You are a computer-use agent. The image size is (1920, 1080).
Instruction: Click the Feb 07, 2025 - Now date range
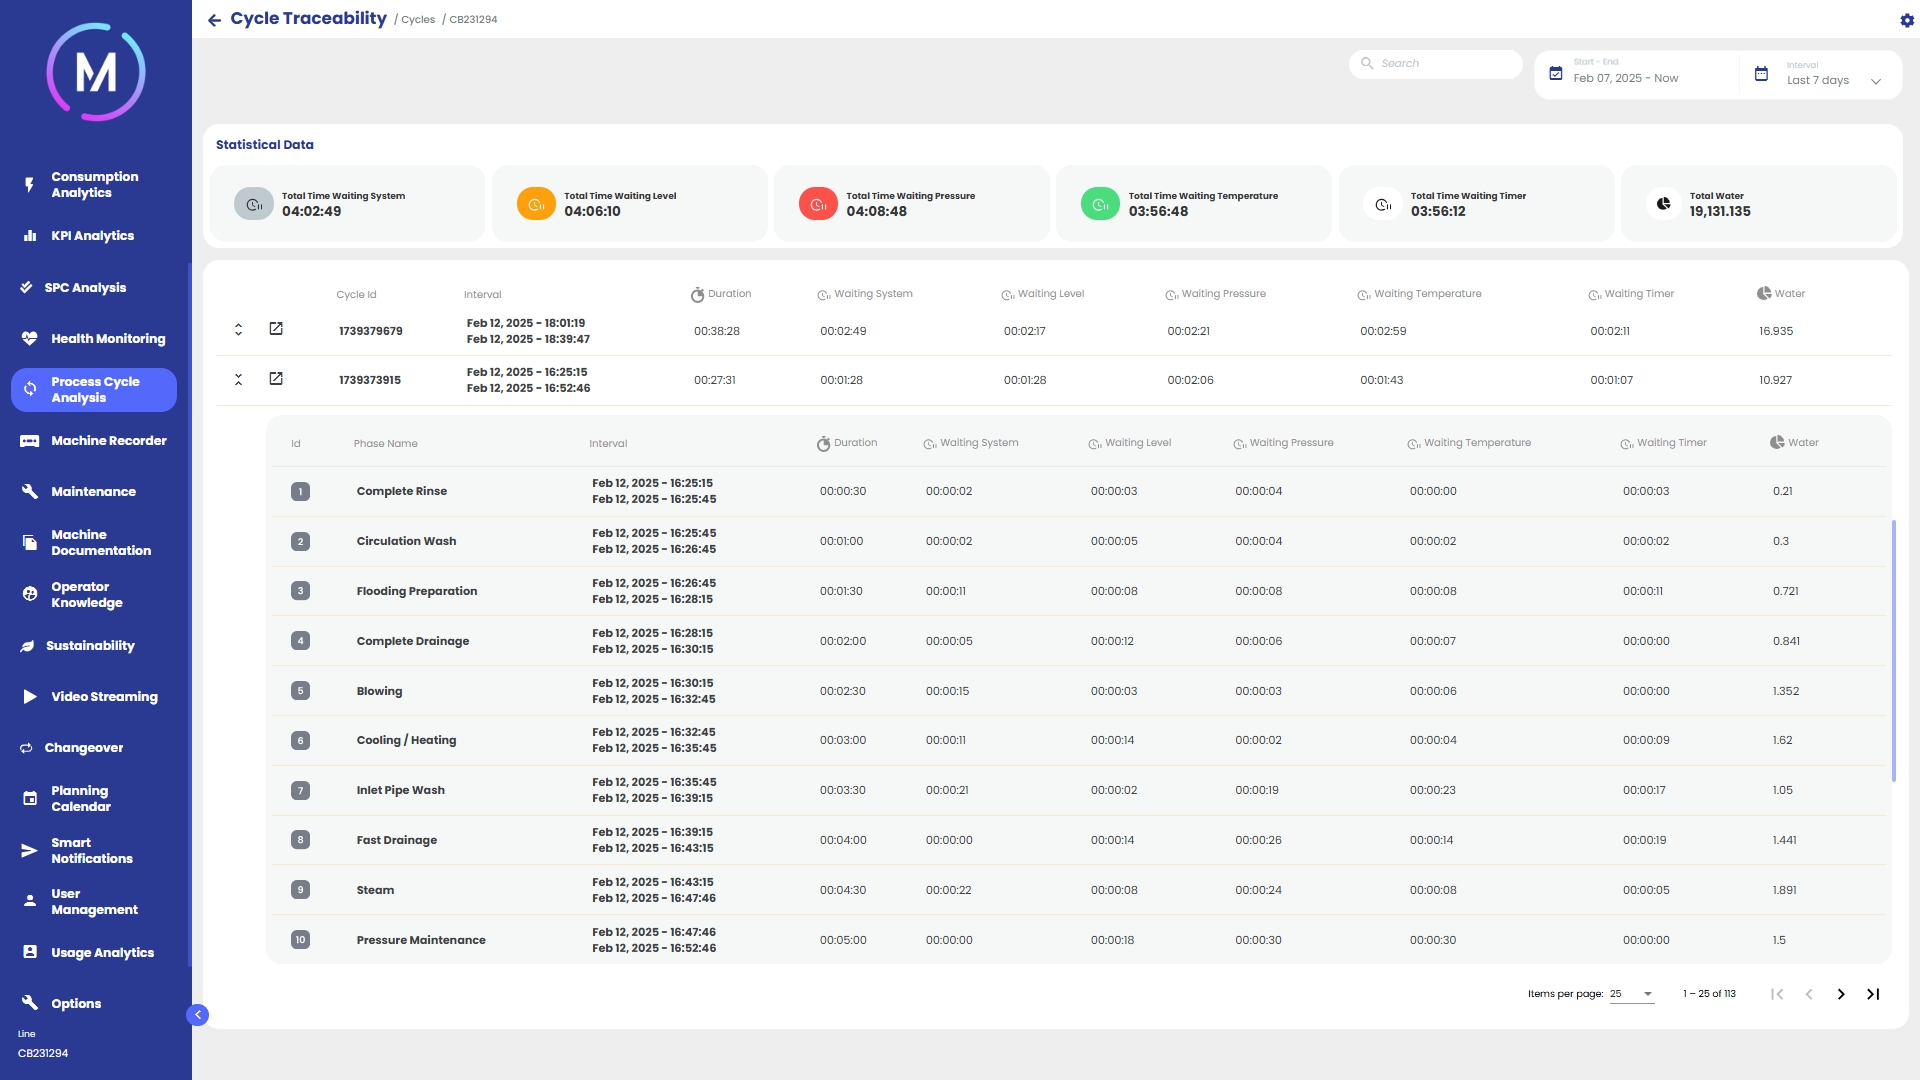[1625, 78]
